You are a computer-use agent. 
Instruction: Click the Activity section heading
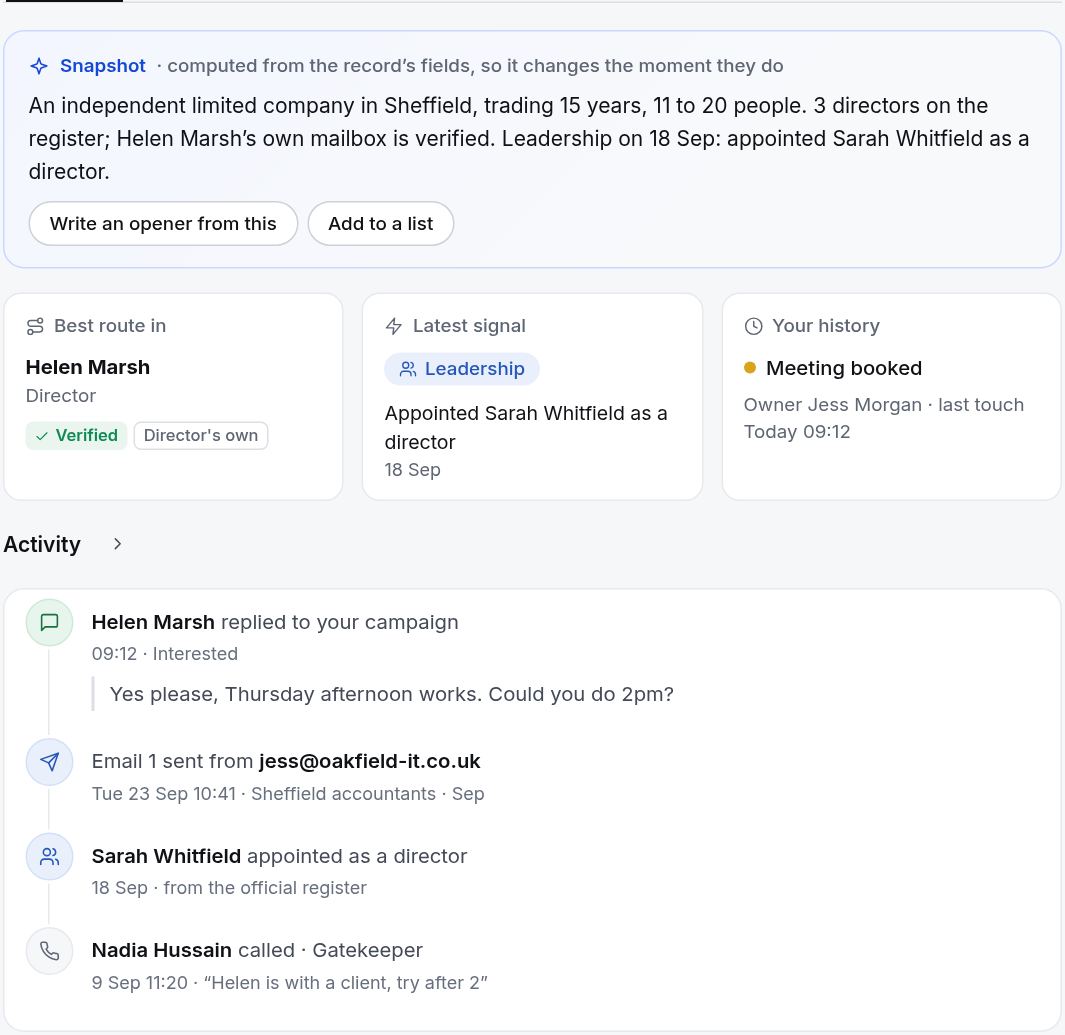42,544
